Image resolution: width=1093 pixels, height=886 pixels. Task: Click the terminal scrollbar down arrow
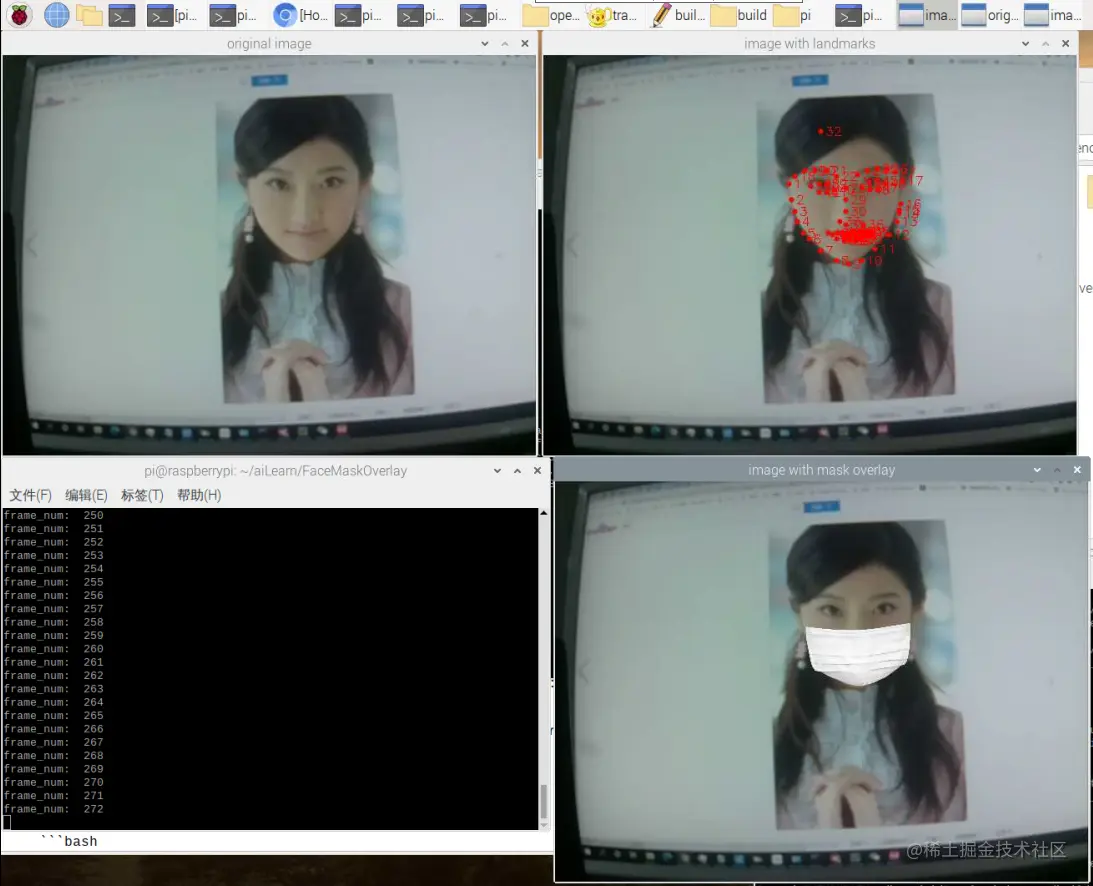click(x=544, y=825)
